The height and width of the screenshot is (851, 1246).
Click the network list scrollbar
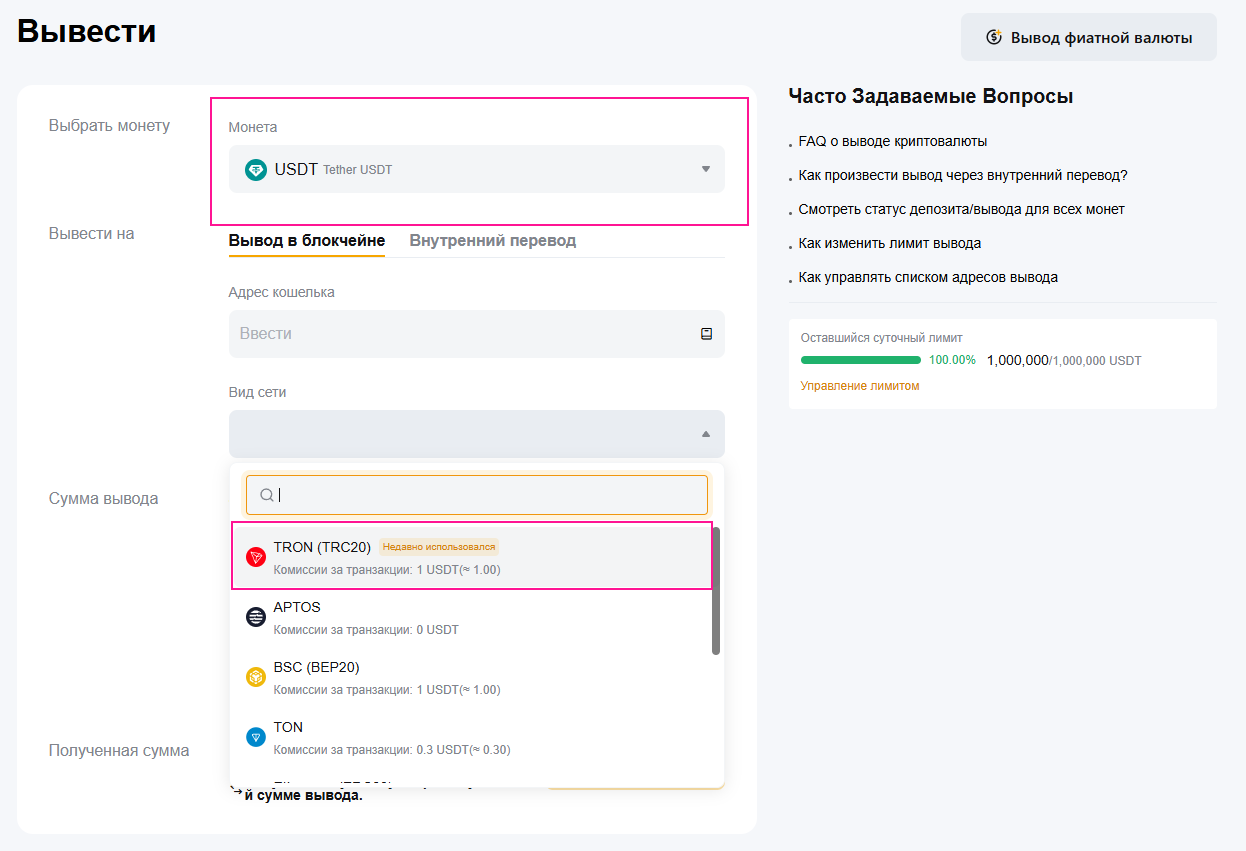pos(715,590)
